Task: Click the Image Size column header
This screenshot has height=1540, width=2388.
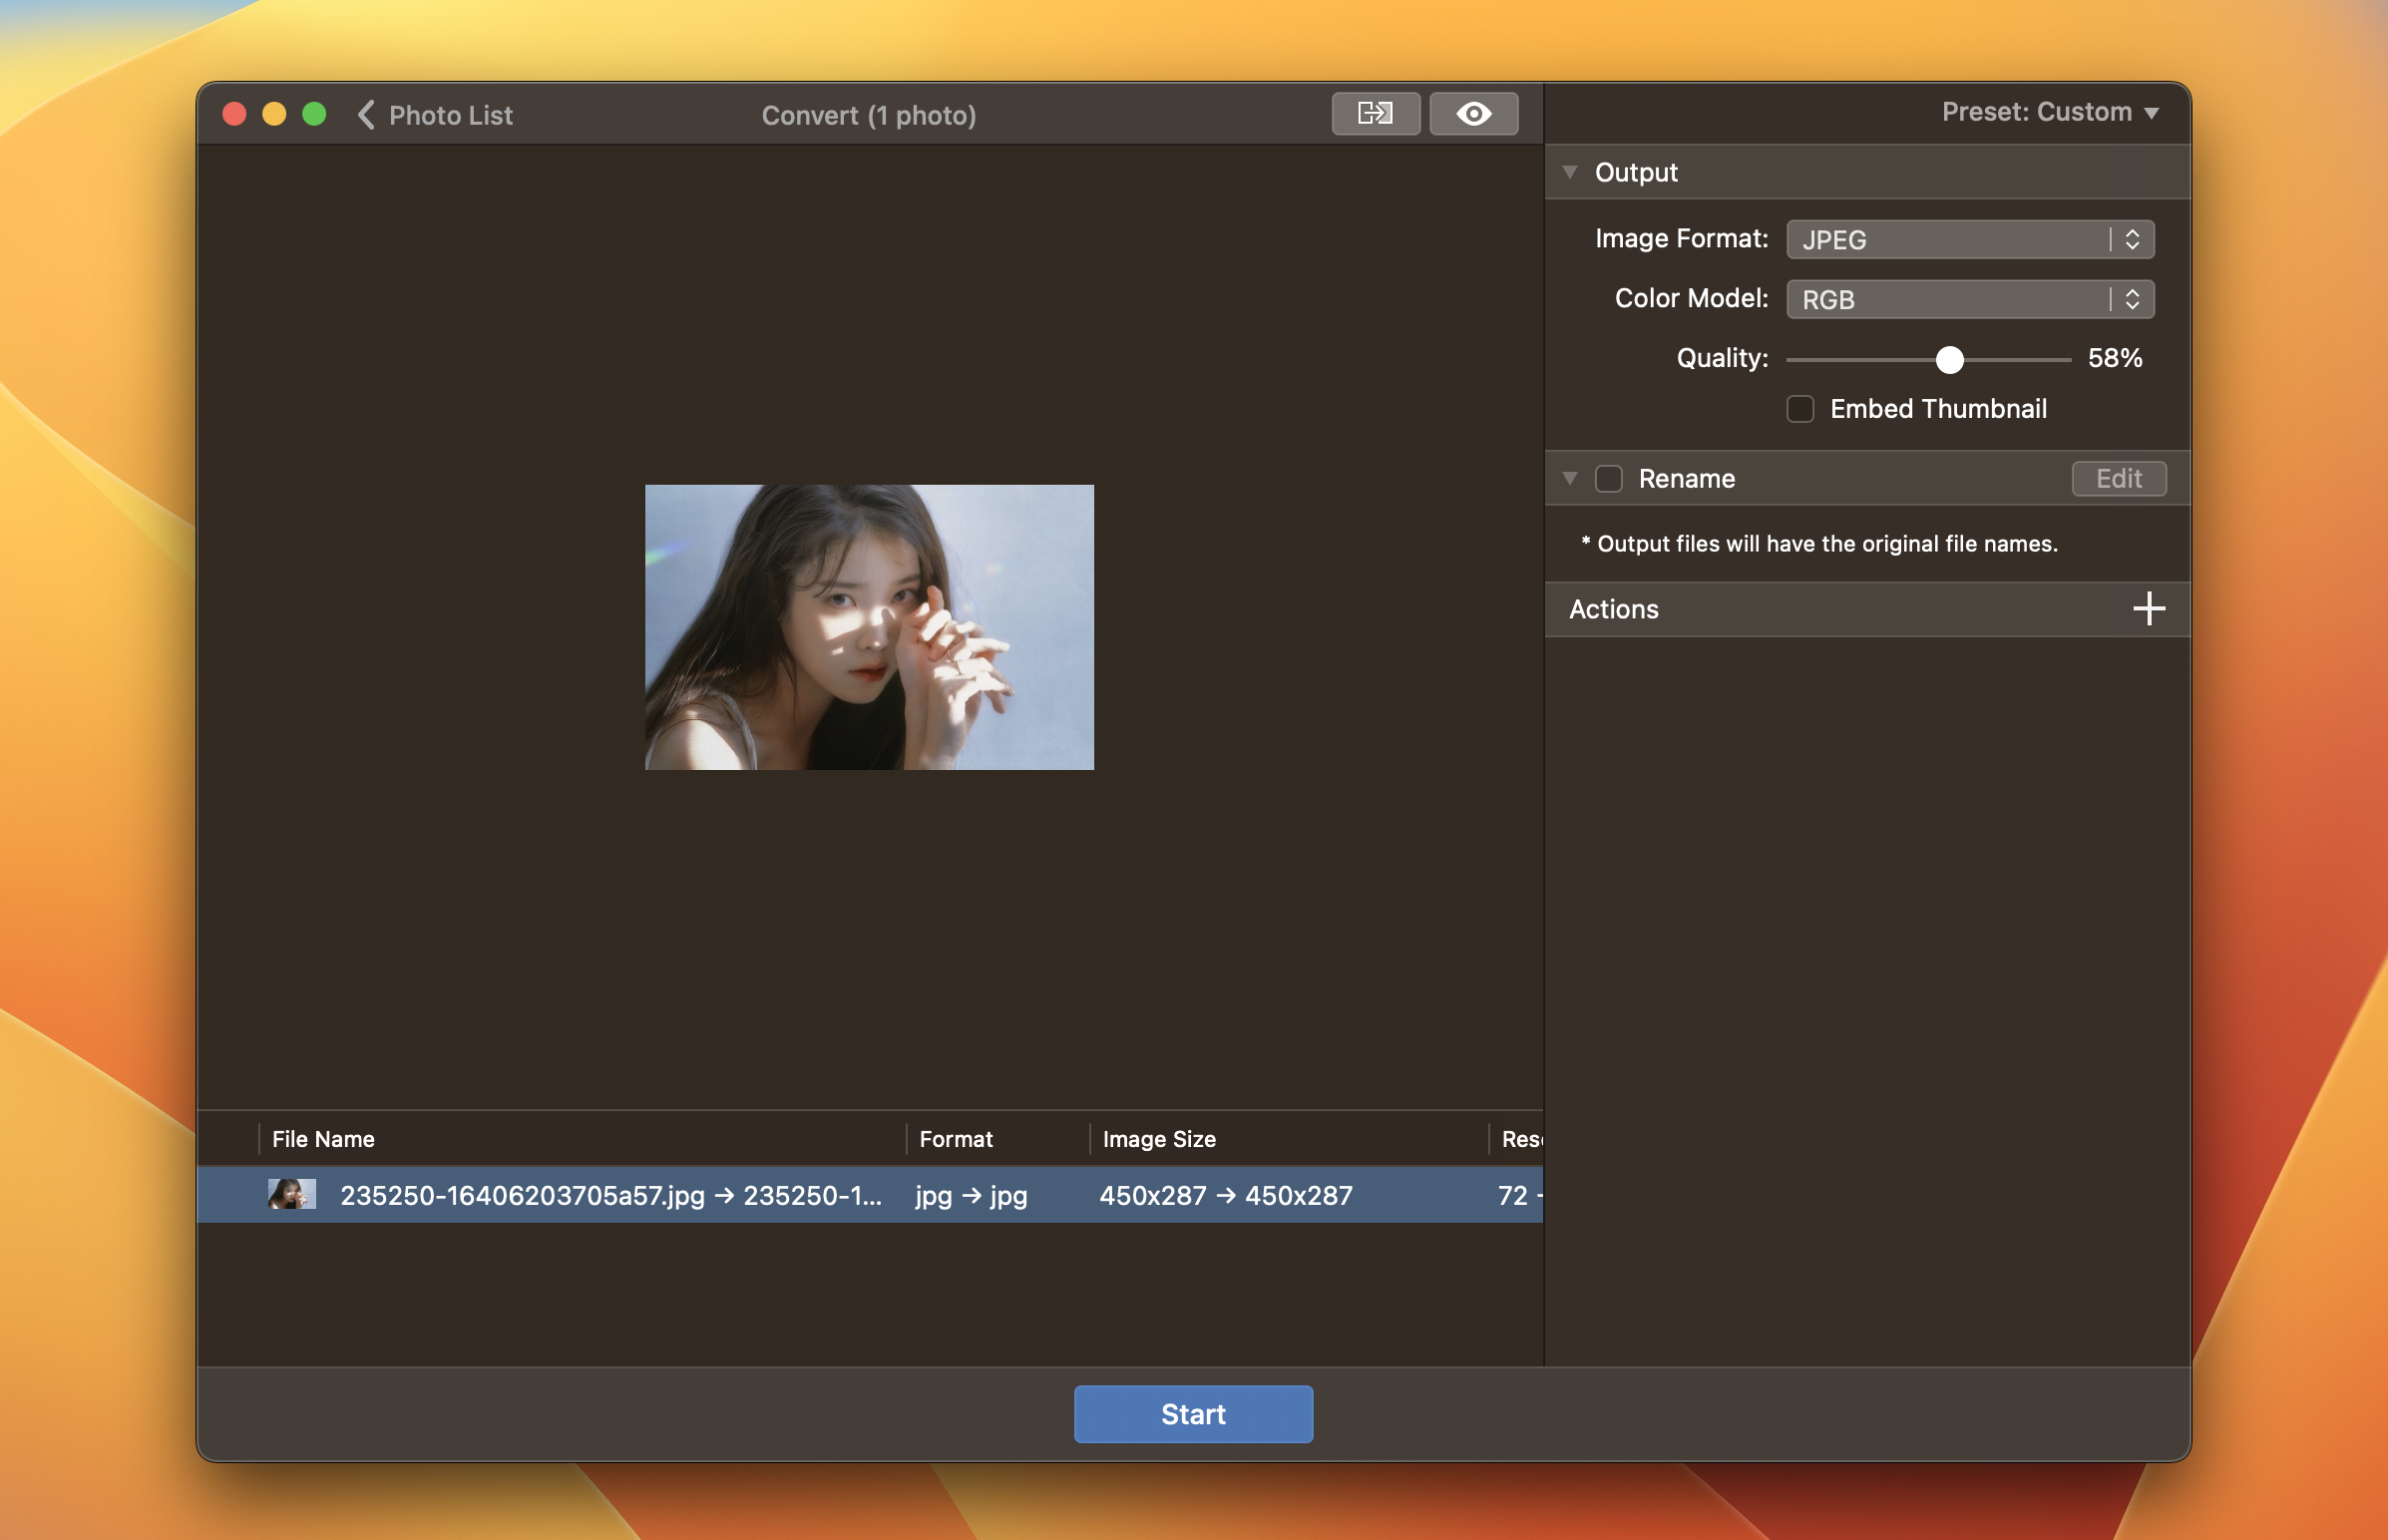Action: [x=1159, y=1139]
